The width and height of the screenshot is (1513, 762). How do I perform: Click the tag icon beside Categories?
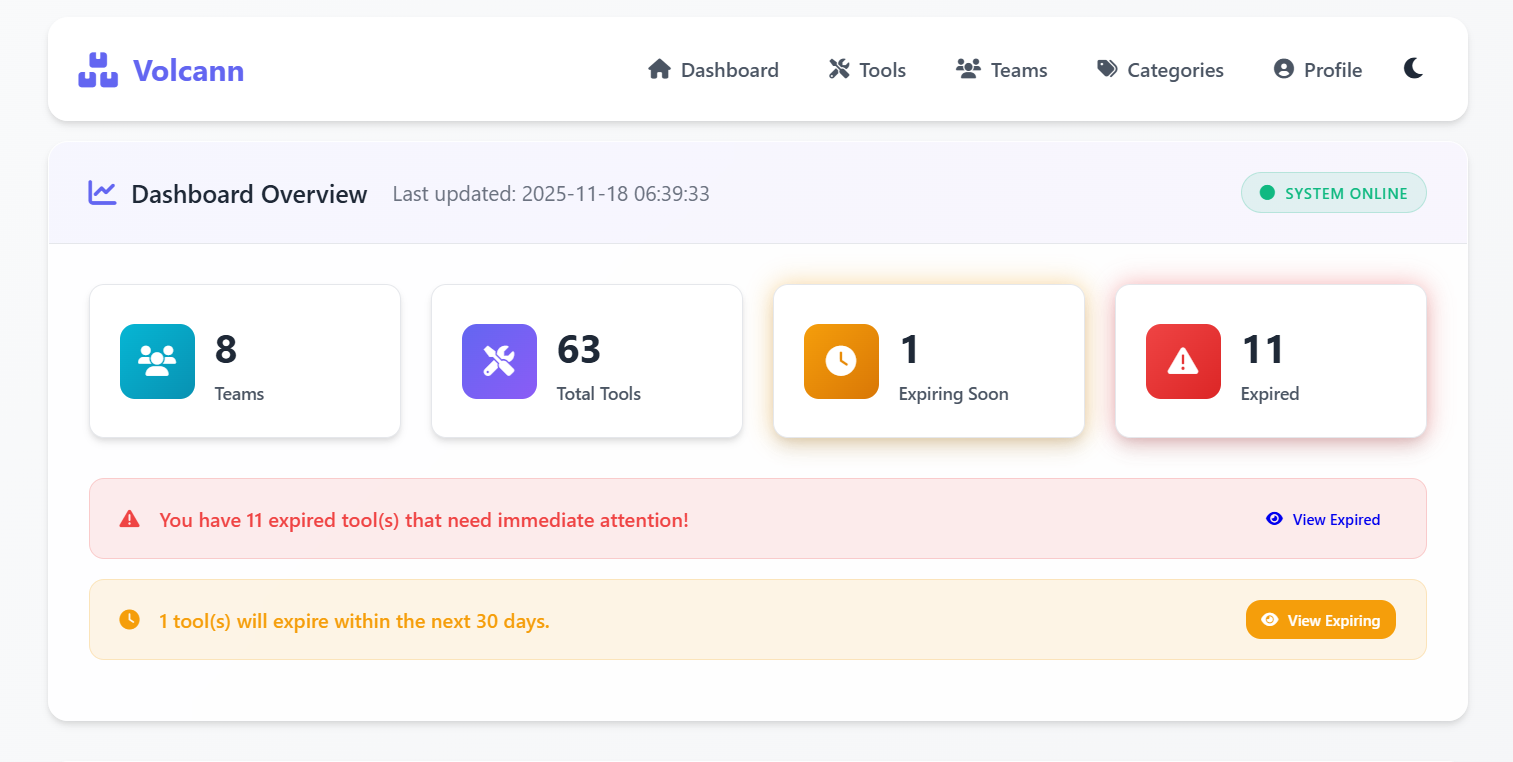point(1106,69)
